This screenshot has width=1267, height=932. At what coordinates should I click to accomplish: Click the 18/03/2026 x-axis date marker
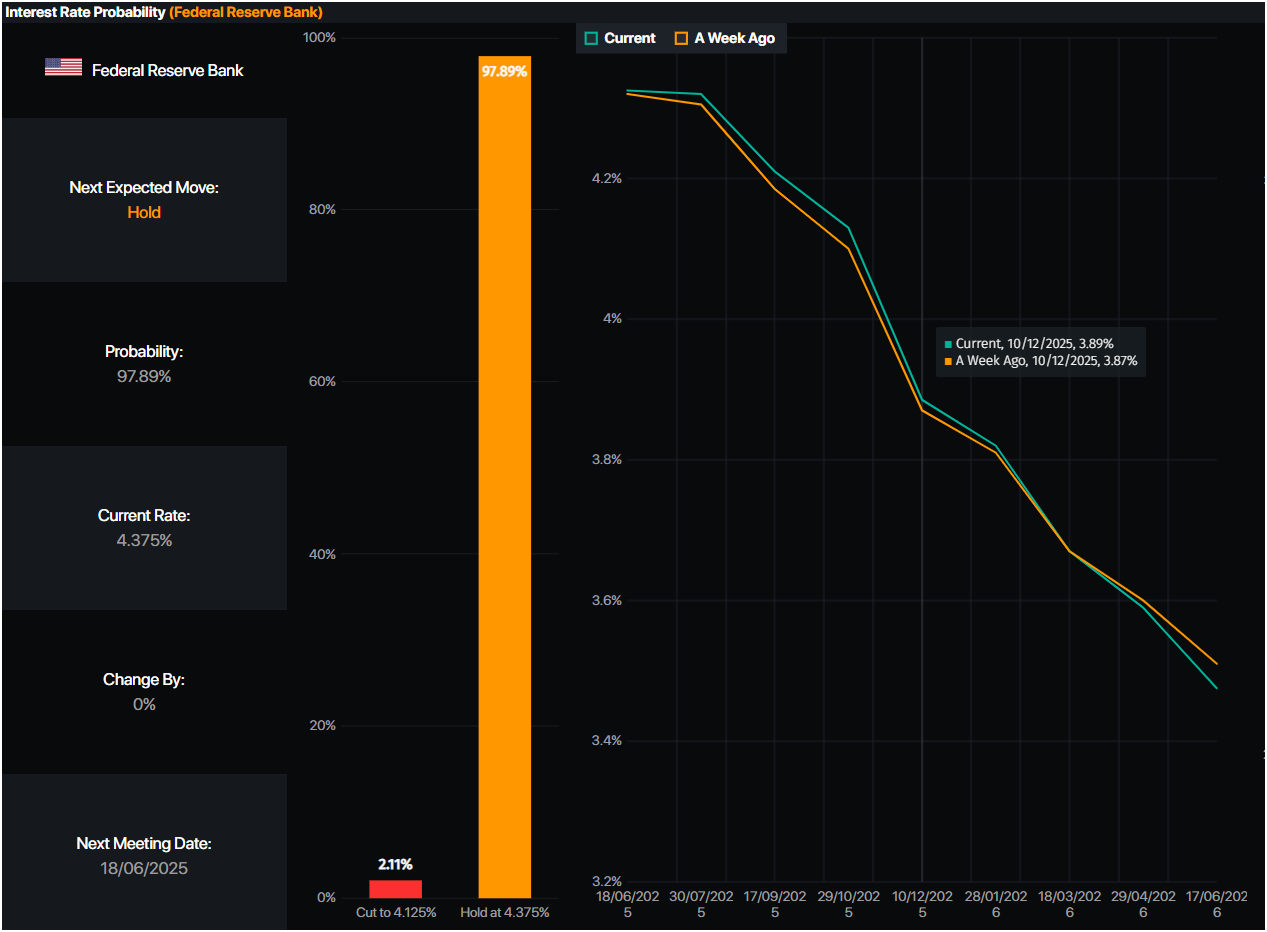coord(1069,904)
